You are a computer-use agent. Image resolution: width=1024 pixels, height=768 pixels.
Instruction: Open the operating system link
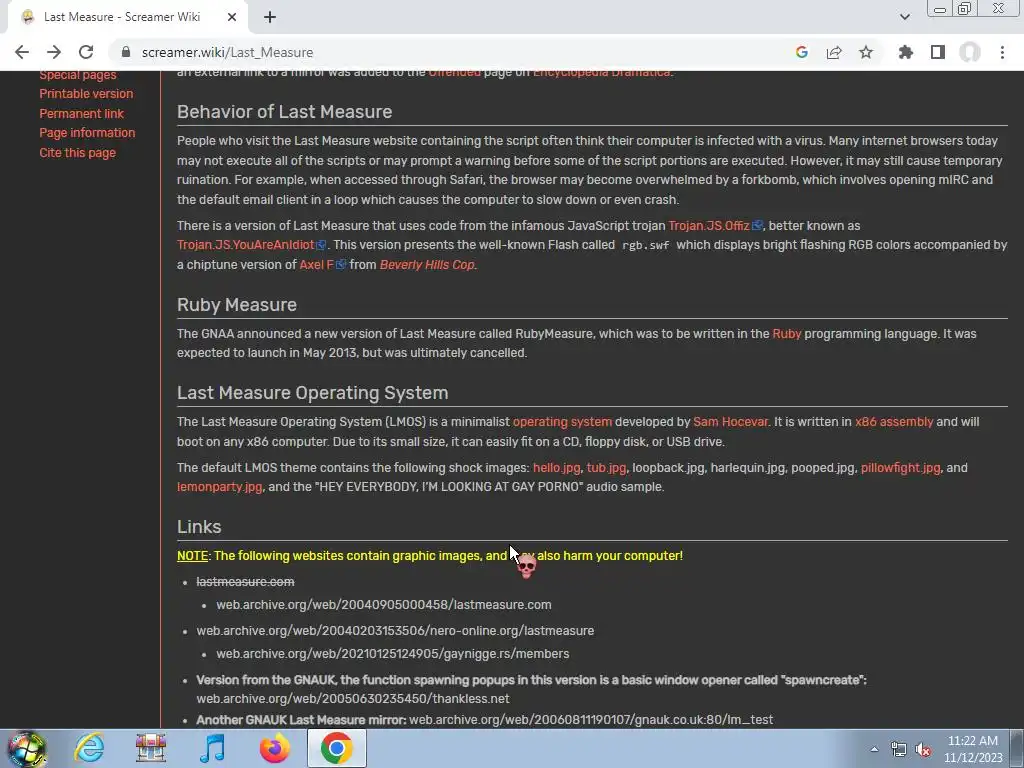(x=562, y=422)
